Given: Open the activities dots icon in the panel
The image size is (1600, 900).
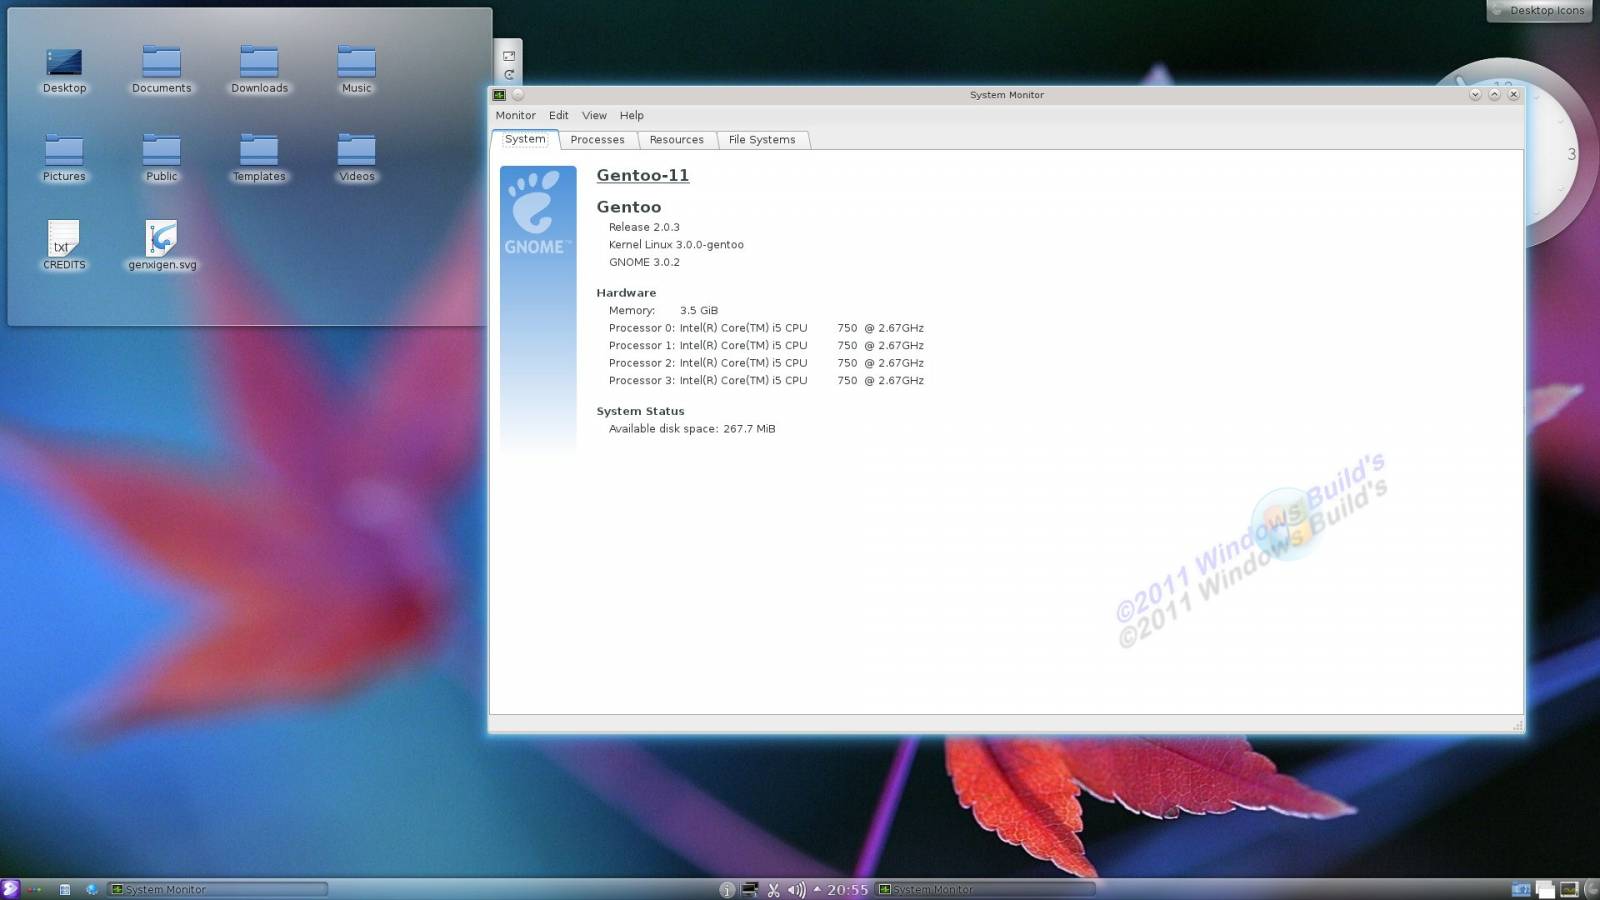Looking at the screenshot, I should pos(36,889).
